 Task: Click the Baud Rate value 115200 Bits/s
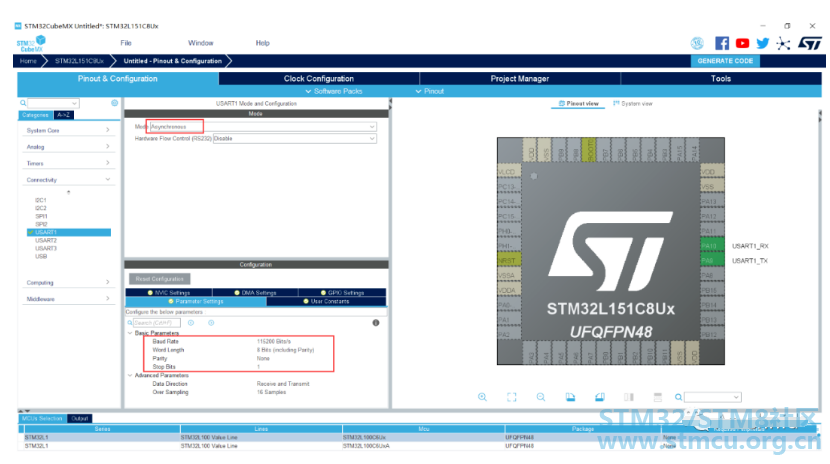274,342
